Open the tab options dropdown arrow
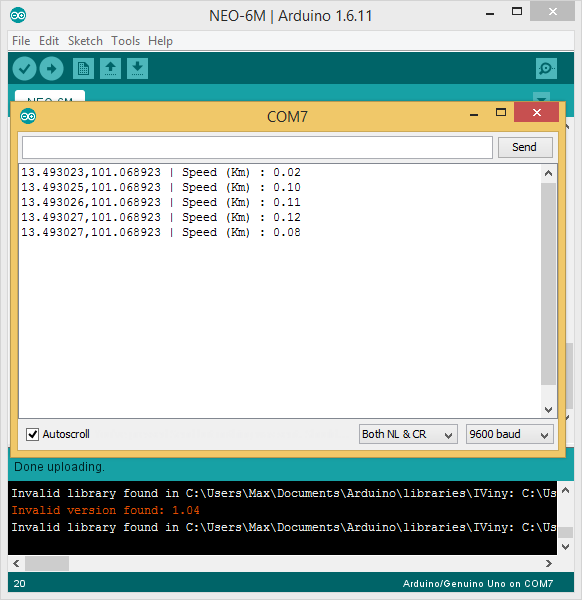Screen dimensions: 582x600 (x=541, y=98)
